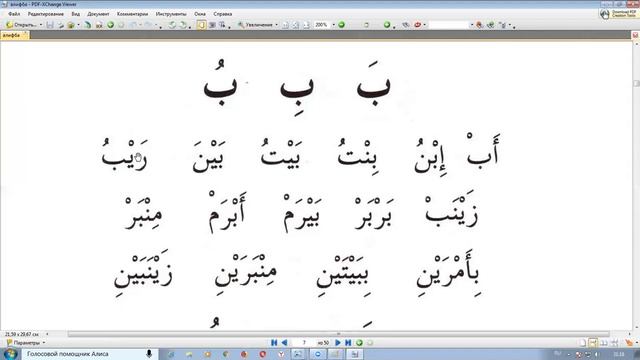The width and height of the screenshot is (640, 360).
Task: Select the Snapshot tool icon
Action: pos(212,25)
